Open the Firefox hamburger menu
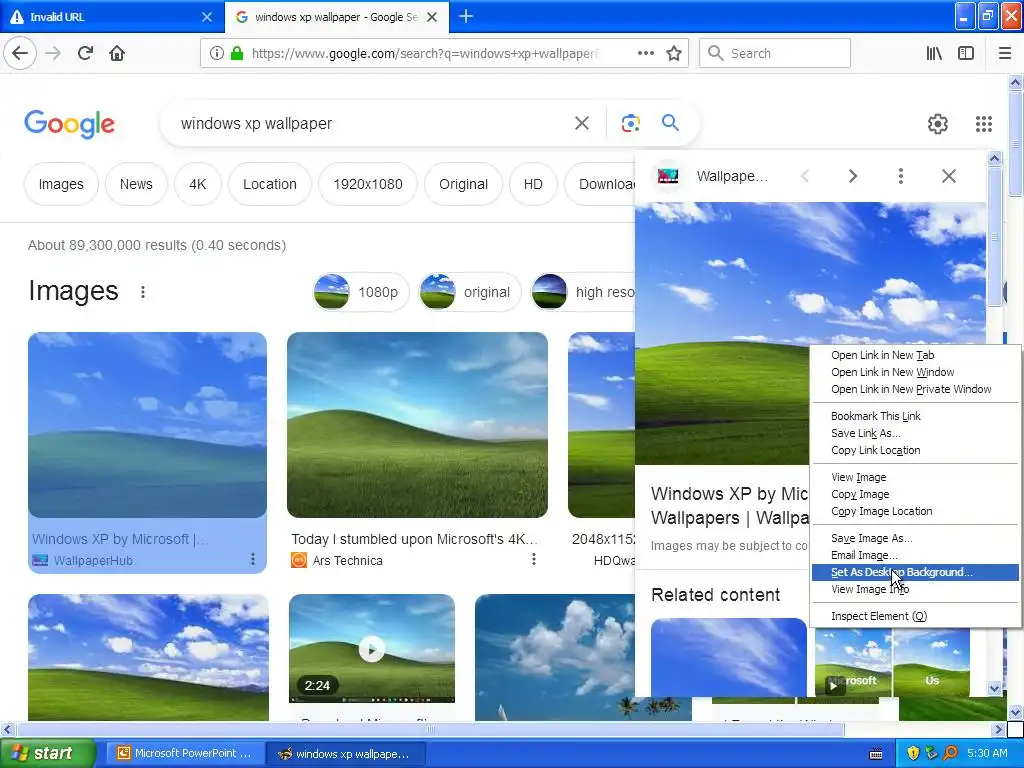The height and width of the screenshot is (768, 1024). (x=1005, y=53)
